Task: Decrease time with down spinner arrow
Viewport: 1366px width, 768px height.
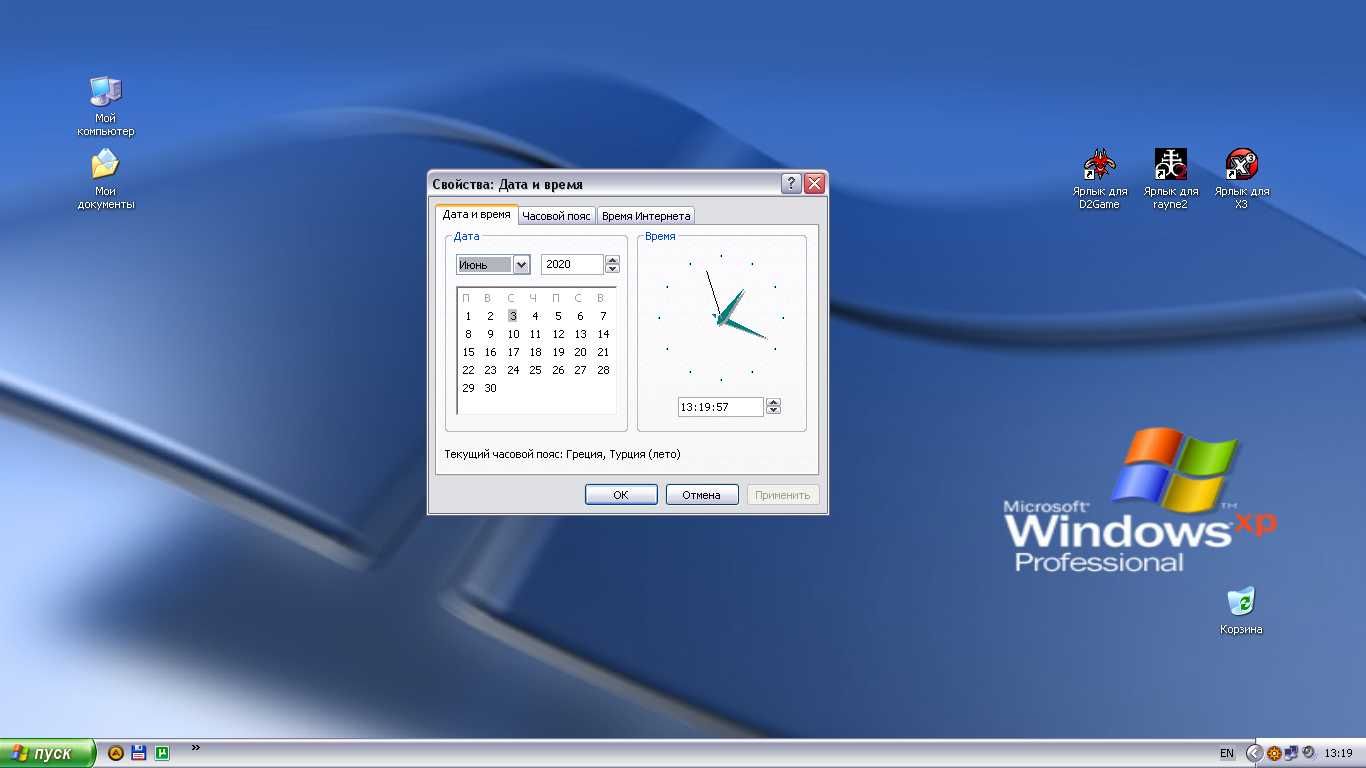Action: pyautogui.click(x=773, y=411)
